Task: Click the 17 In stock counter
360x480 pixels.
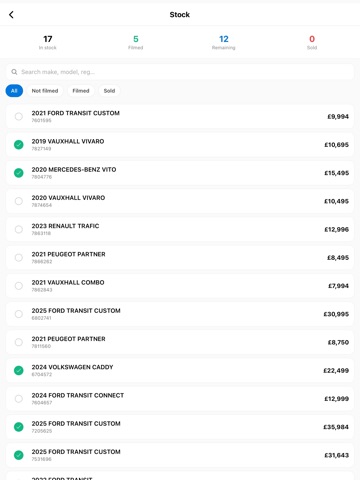Action: point(48,42)
